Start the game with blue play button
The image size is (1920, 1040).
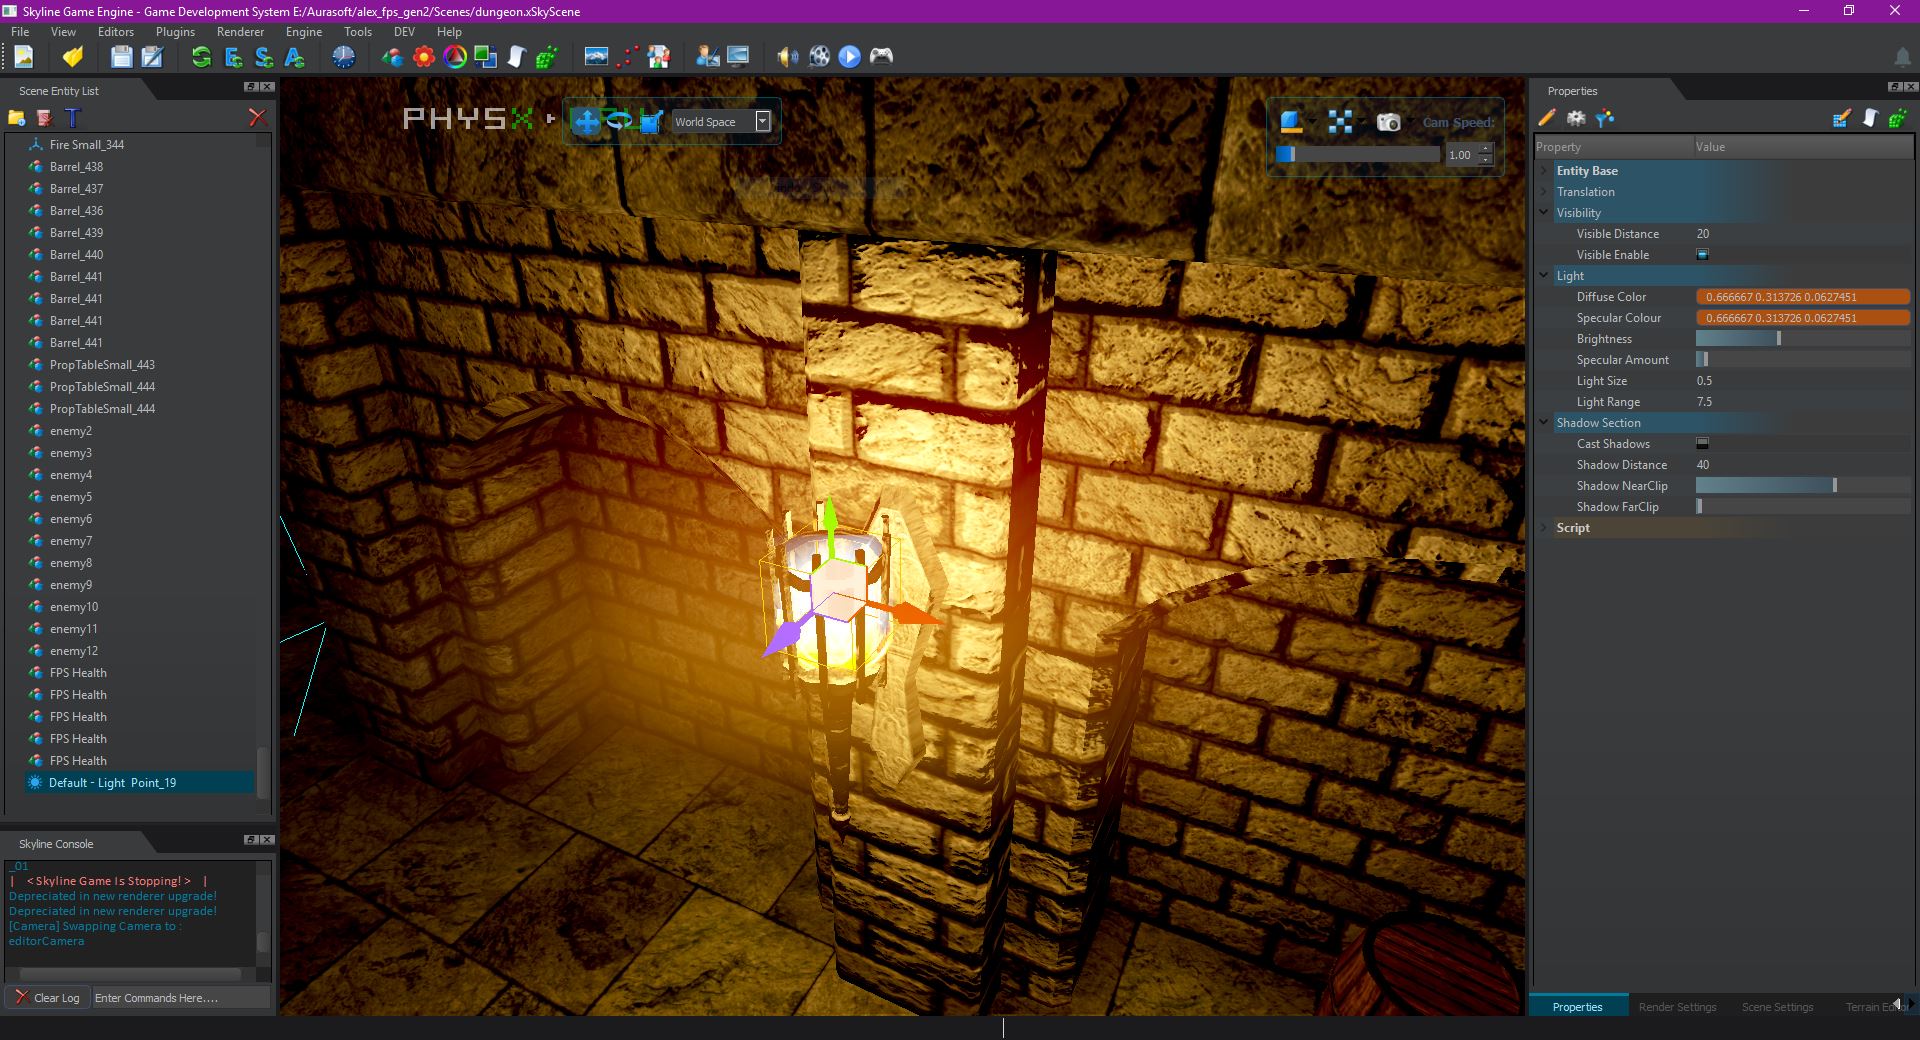click(849, 57)
